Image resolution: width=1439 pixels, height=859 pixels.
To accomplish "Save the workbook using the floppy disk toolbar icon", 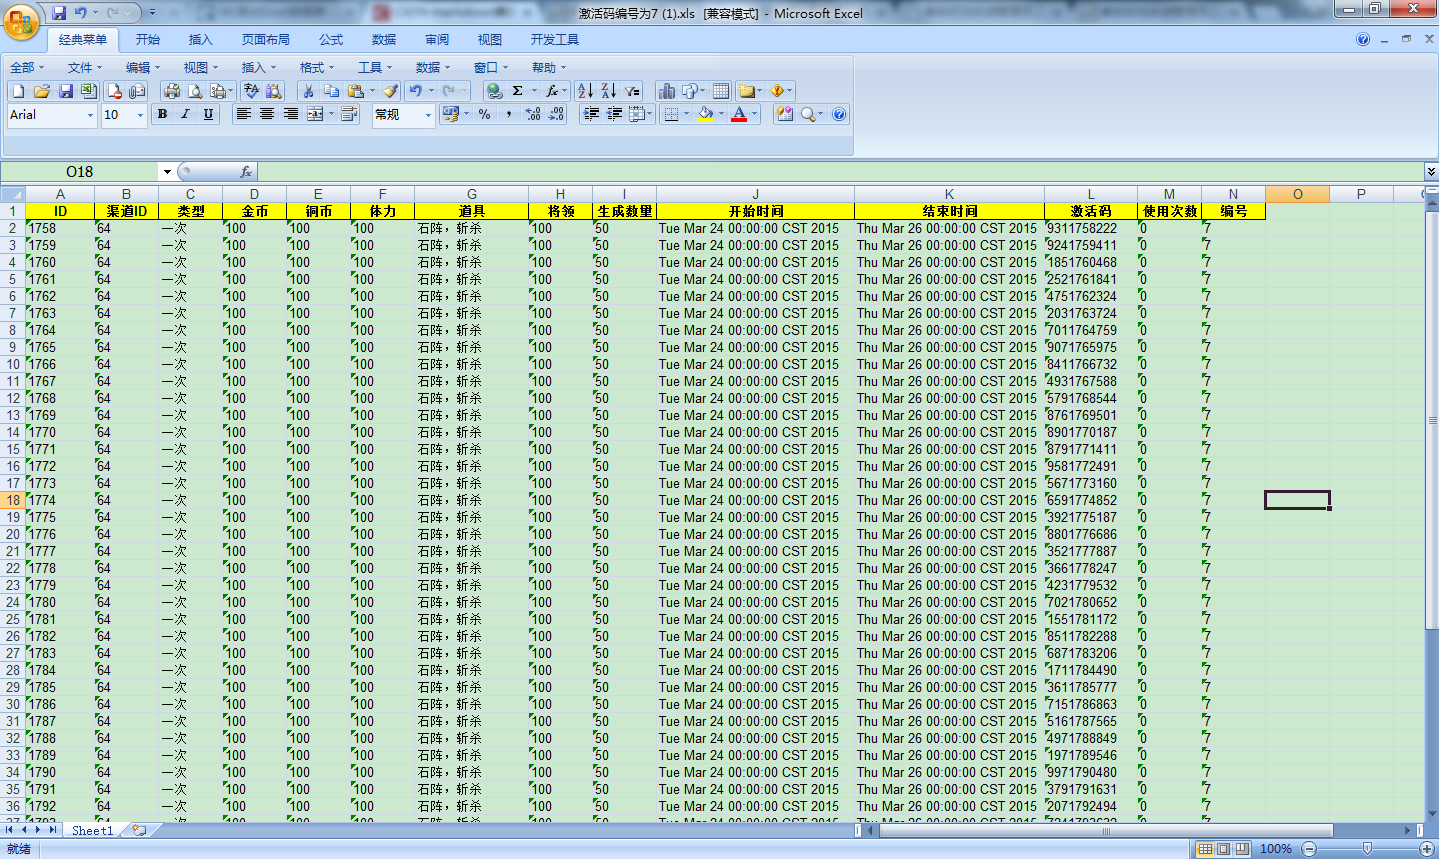I will pyautogui.click(x=66, y=91).
